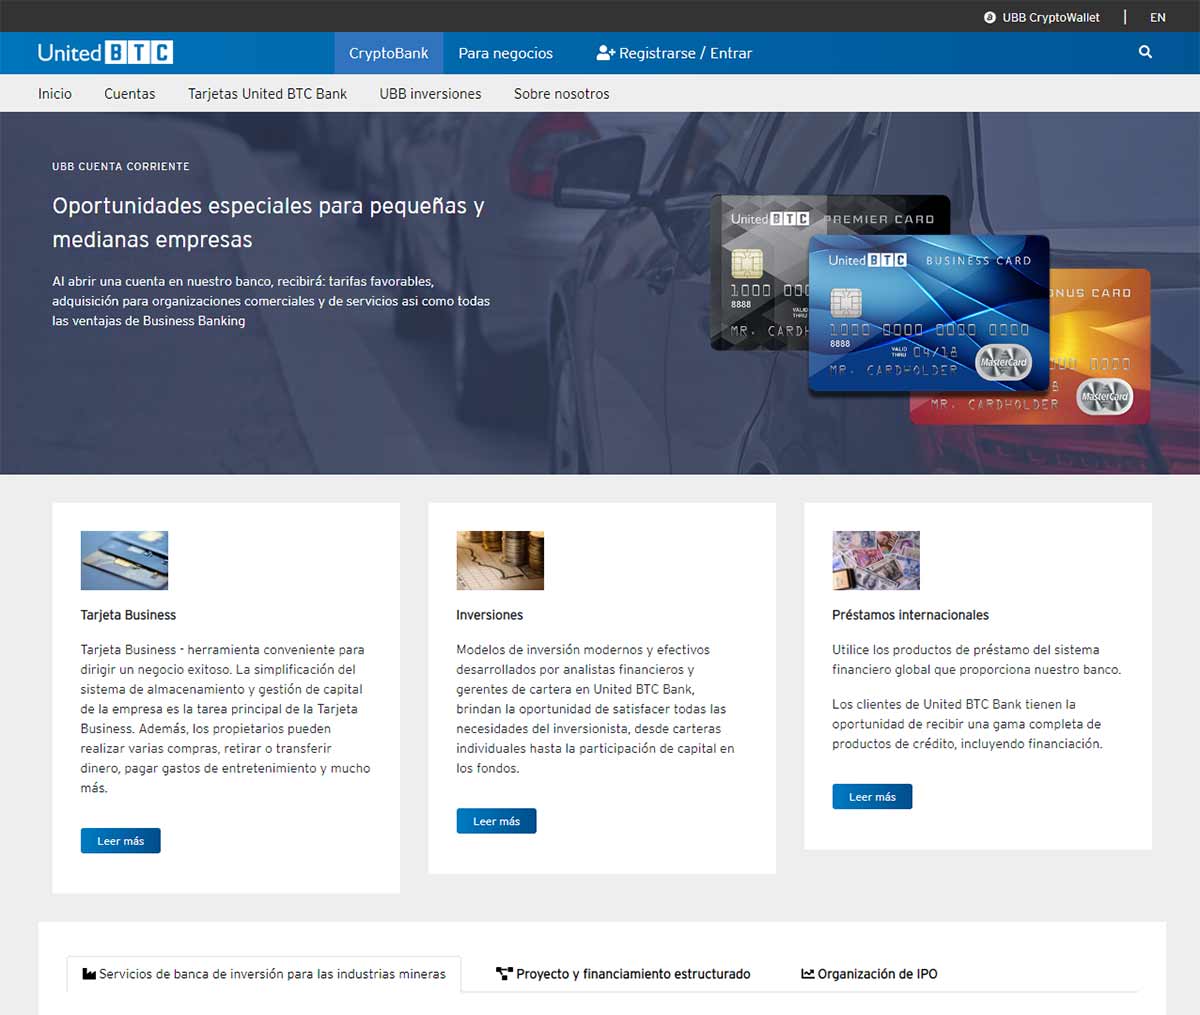Click the search magnifier icon

[1145, 52]
